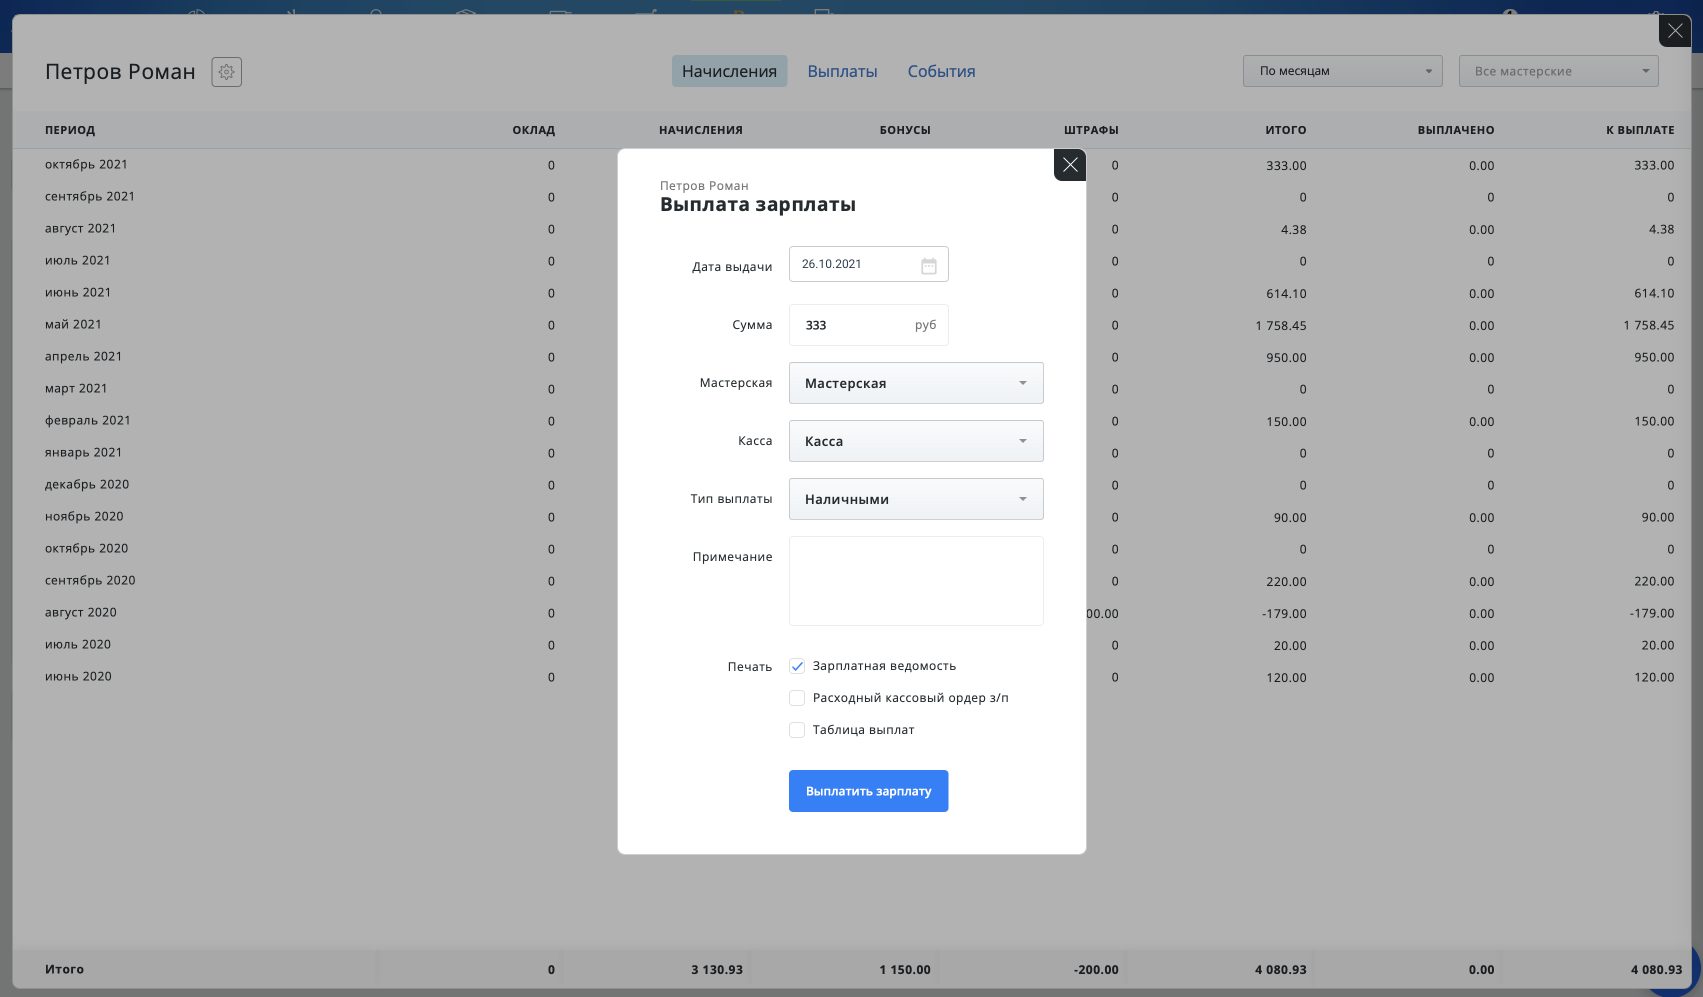
Task: Uncheck Зарплатная ведомость print option
Action: pyautogui.click(x=797, y=666)
